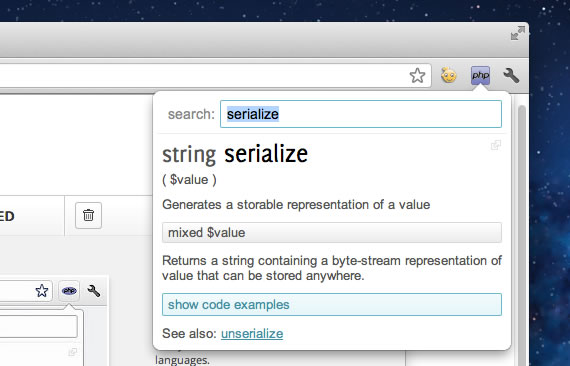Viewport: 570px width, 366px height.
Task: Expand show code examples
Action: (x=332, y=305)
